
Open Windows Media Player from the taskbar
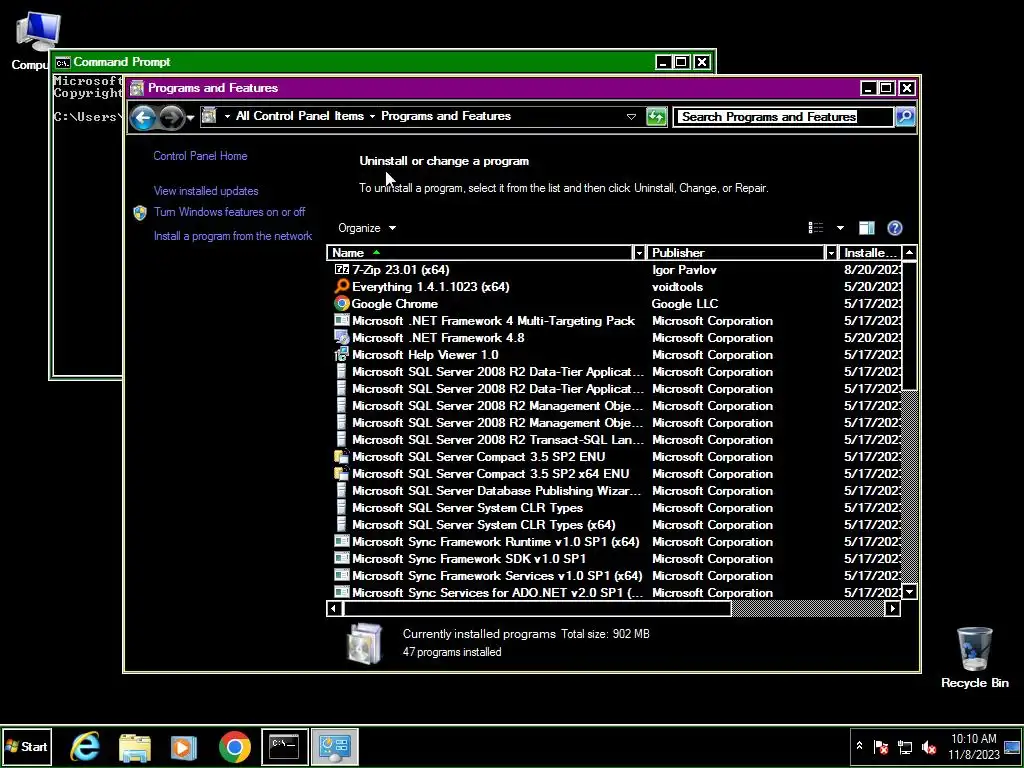(184, 747)
